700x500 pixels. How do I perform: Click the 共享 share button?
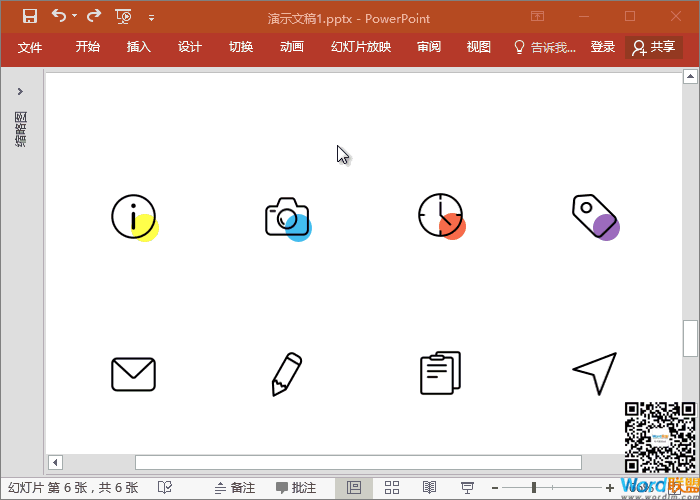tap(654, 47)
